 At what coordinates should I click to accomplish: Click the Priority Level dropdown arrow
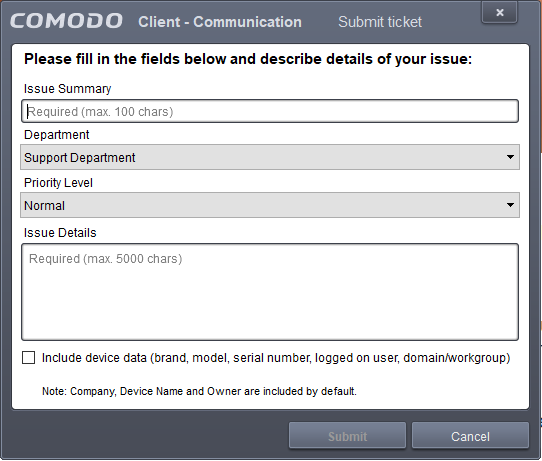click(510, 205)
